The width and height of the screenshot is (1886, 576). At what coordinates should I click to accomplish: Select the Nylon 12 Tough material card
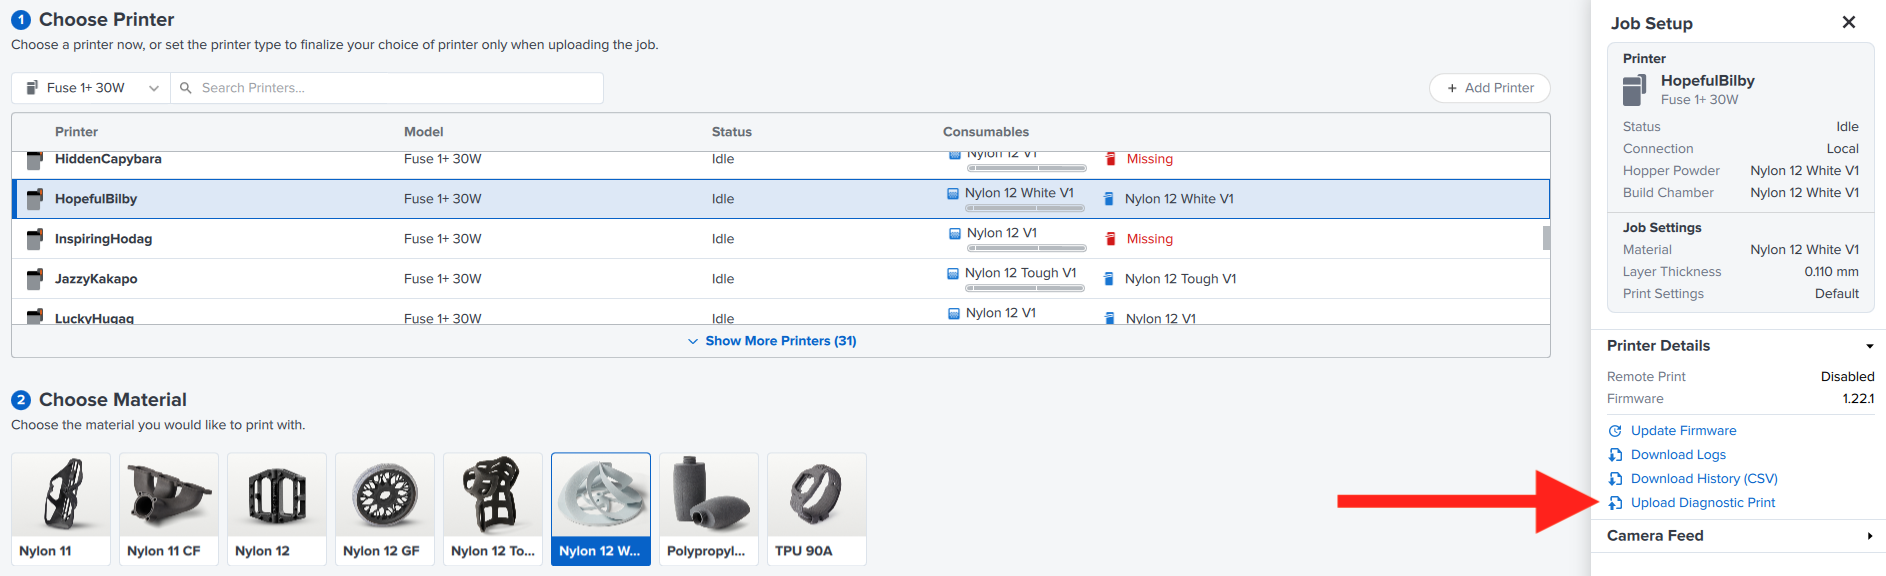click(x=493, y=509)
